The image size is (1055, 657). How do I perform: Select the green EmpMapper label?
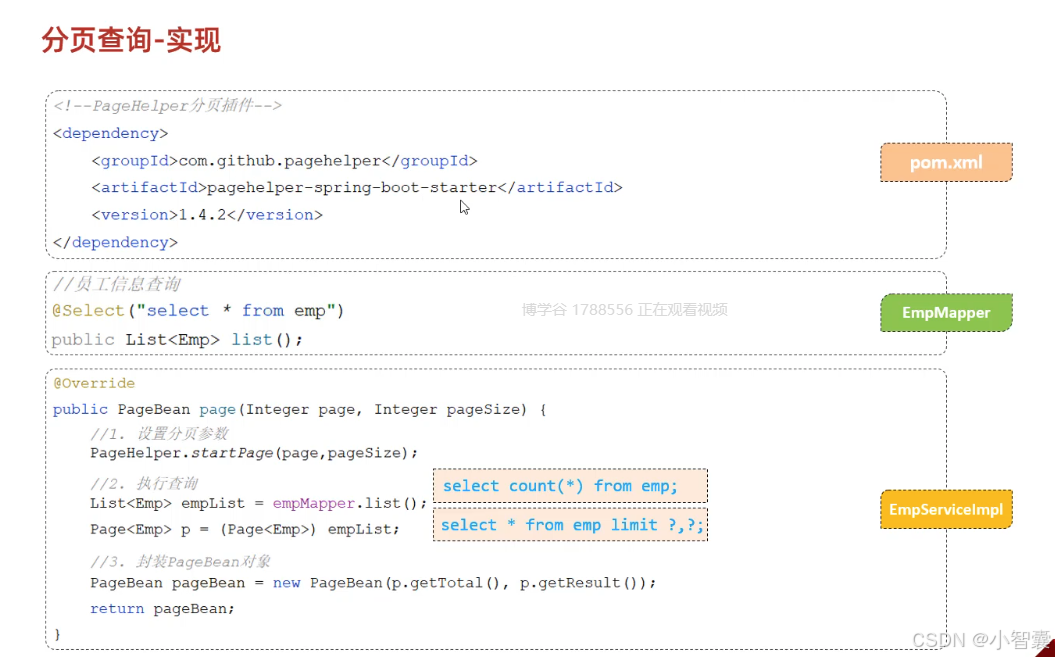pos(946,312)
